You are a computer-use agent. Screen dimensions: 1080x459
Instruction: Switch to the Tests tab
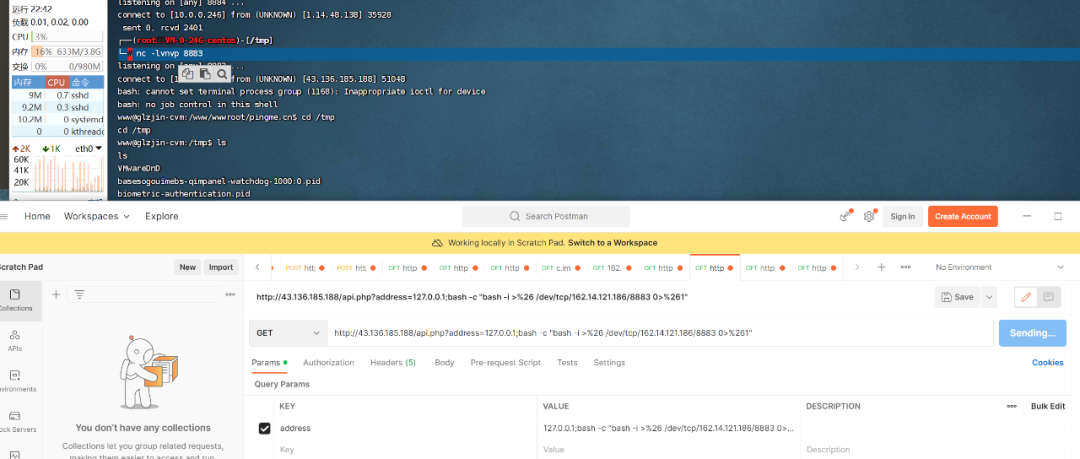point(567,363)
